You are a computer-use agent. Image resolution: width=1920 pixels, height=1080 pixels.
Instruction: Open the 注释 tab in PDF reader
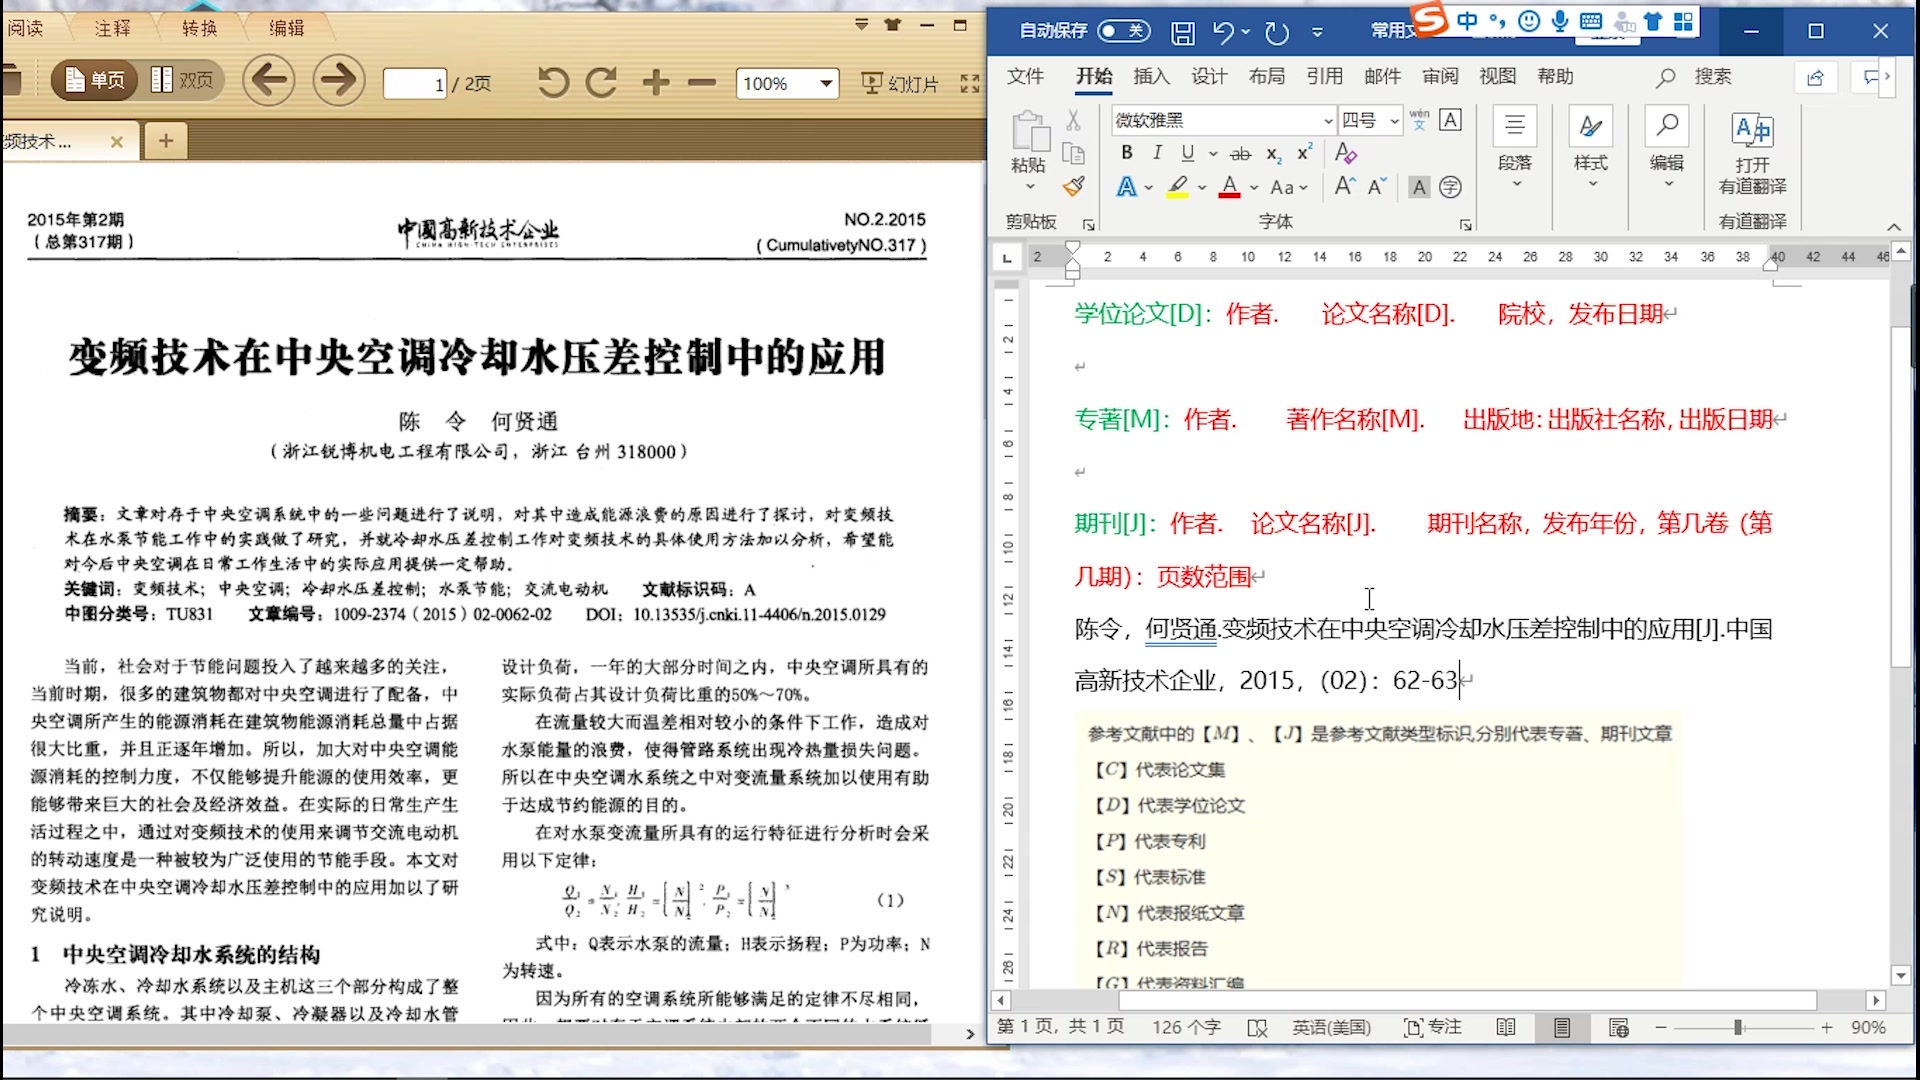coord(113,28)
